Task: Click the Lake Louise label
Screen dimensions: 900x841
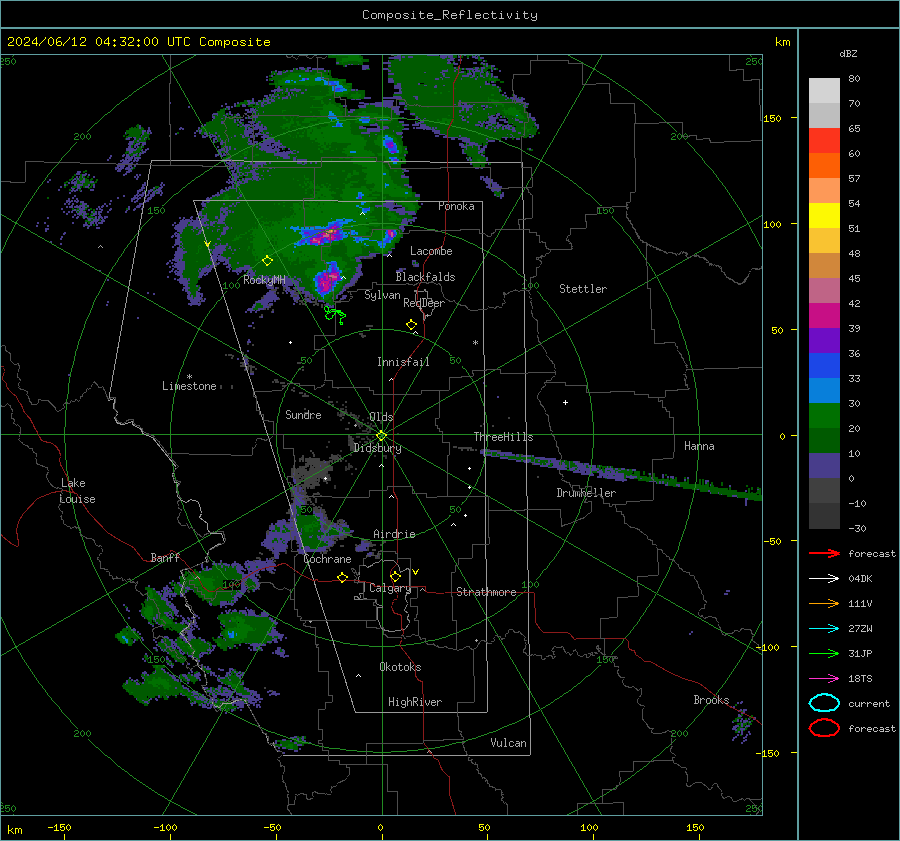Action: click(77, 491)
